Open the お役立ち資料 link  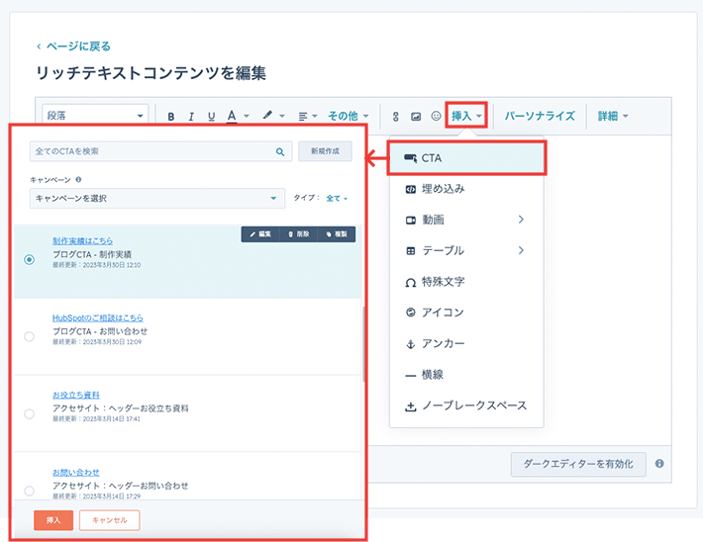(76, 395)
